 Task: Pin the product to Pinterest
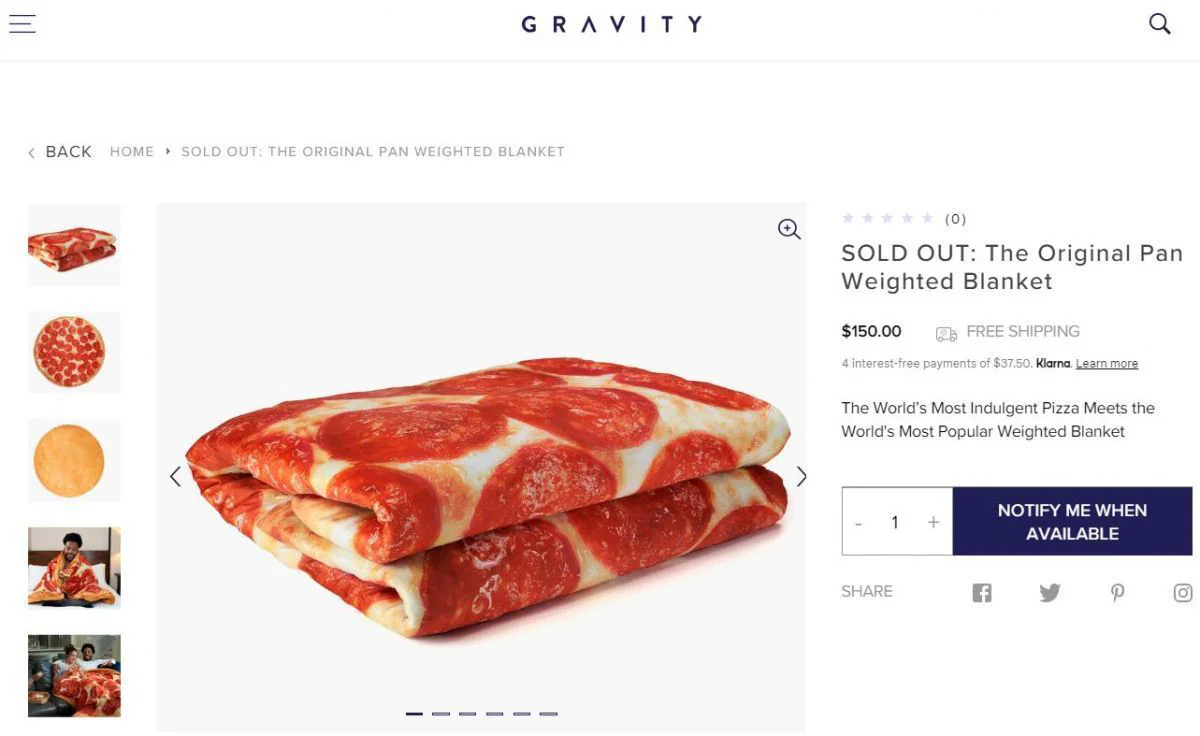(x=1117, y=592)
